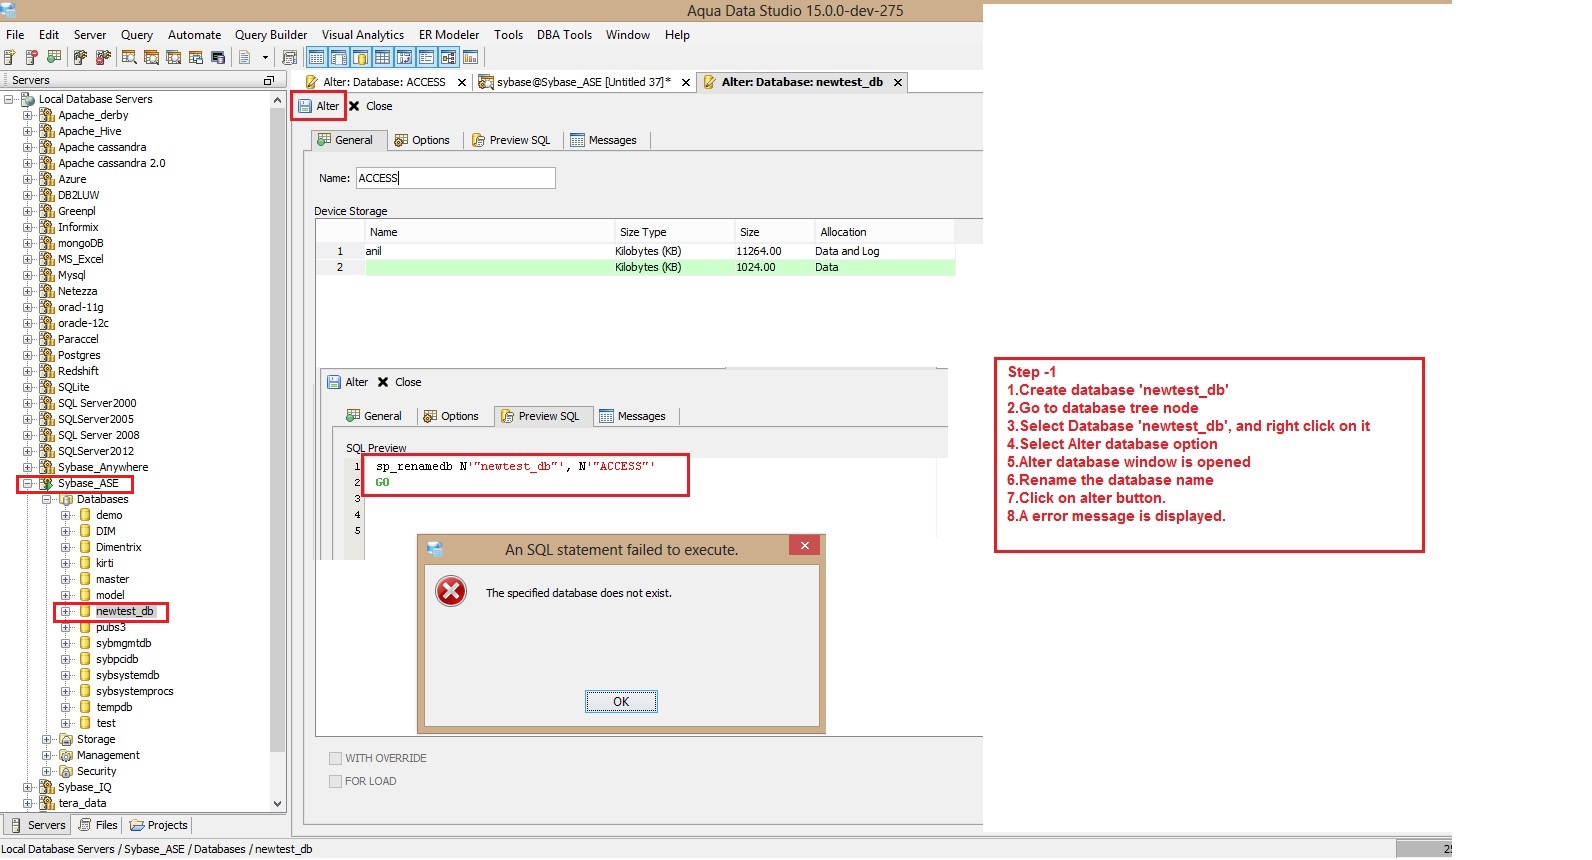Click the Servers tree scroll down arrow
Screen dimensions: 1592x860
pos(277,803)
